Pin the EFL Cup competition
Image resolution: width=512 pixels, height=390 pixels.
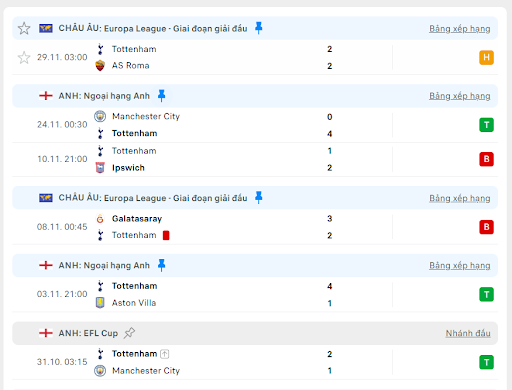point(129,333)
